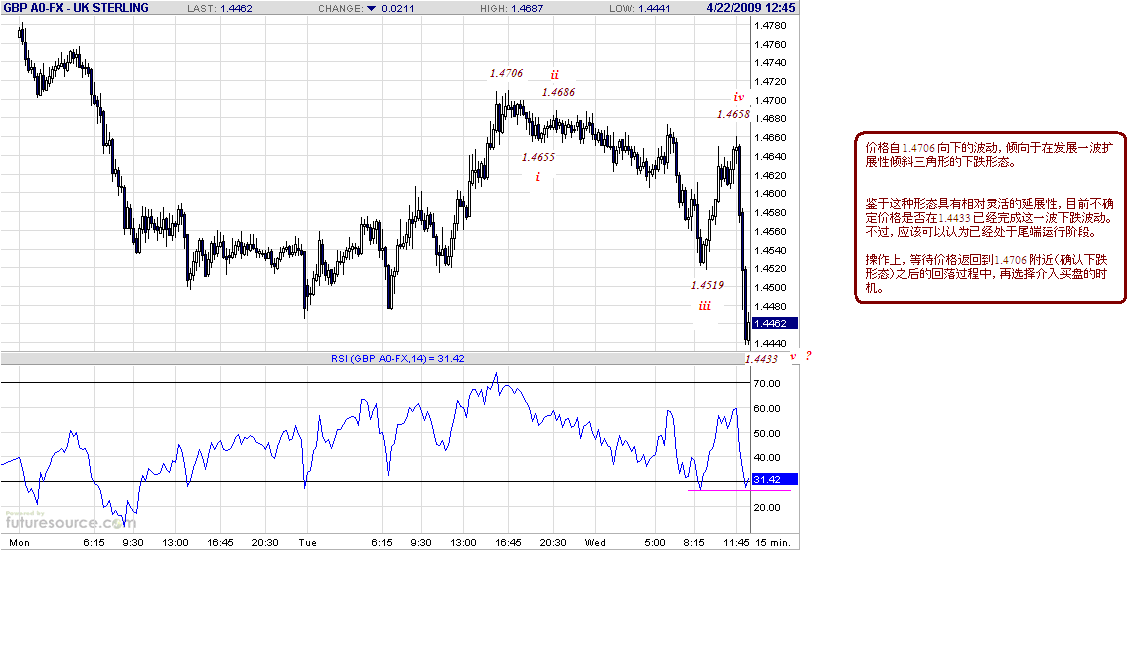The height and width of the screenshot is (671, 1142).
Task: Click the RSI value tag 31.42
Action: click(774, 479)
